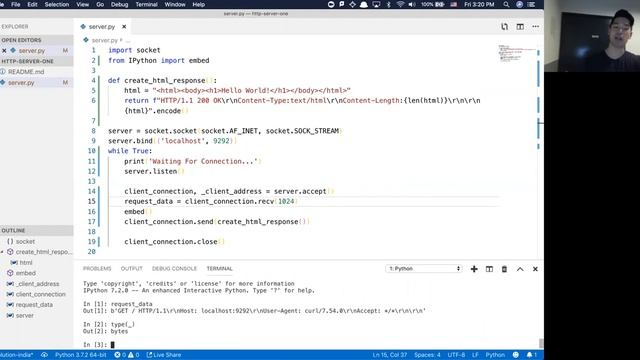Switch to the Debug Console tab
640x360 pixels.
(174, 269)
